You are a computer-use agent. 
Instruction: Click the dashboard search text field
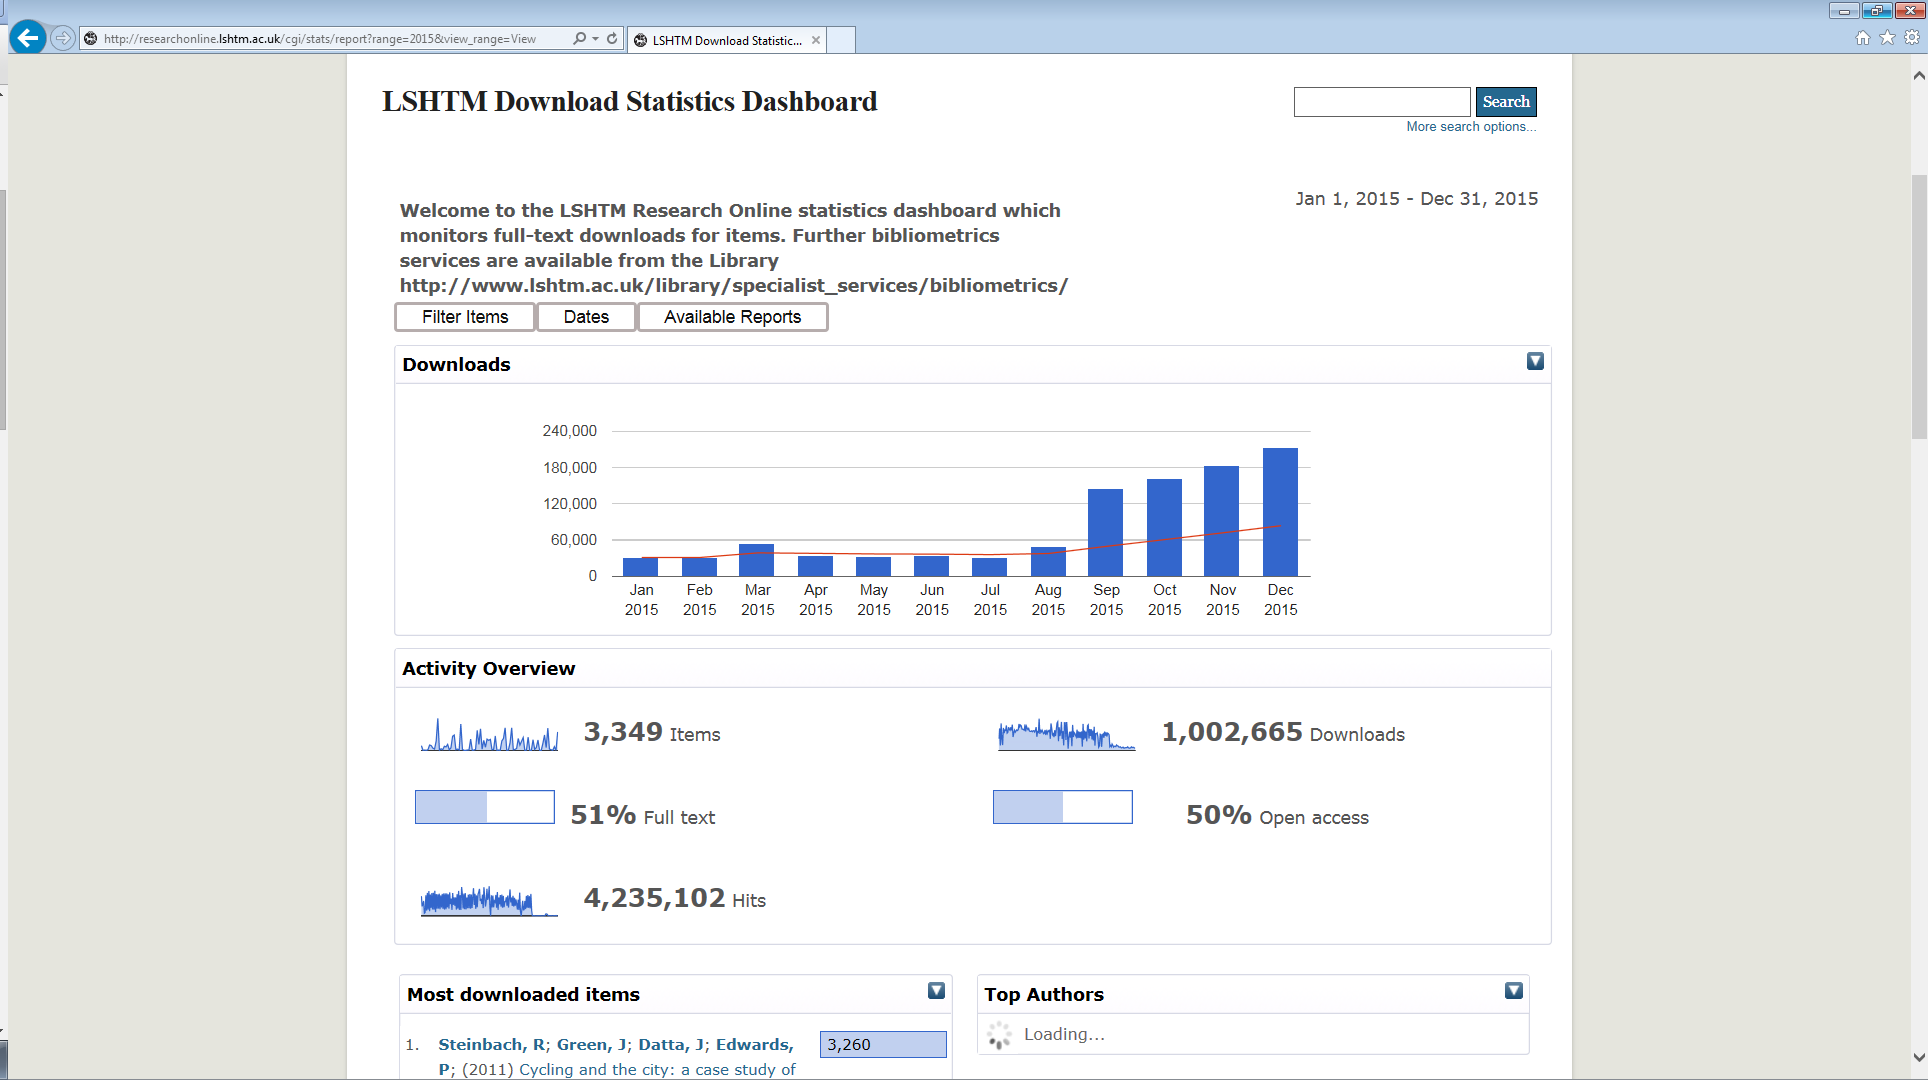pyautogui.click(x=1381, y=102)
